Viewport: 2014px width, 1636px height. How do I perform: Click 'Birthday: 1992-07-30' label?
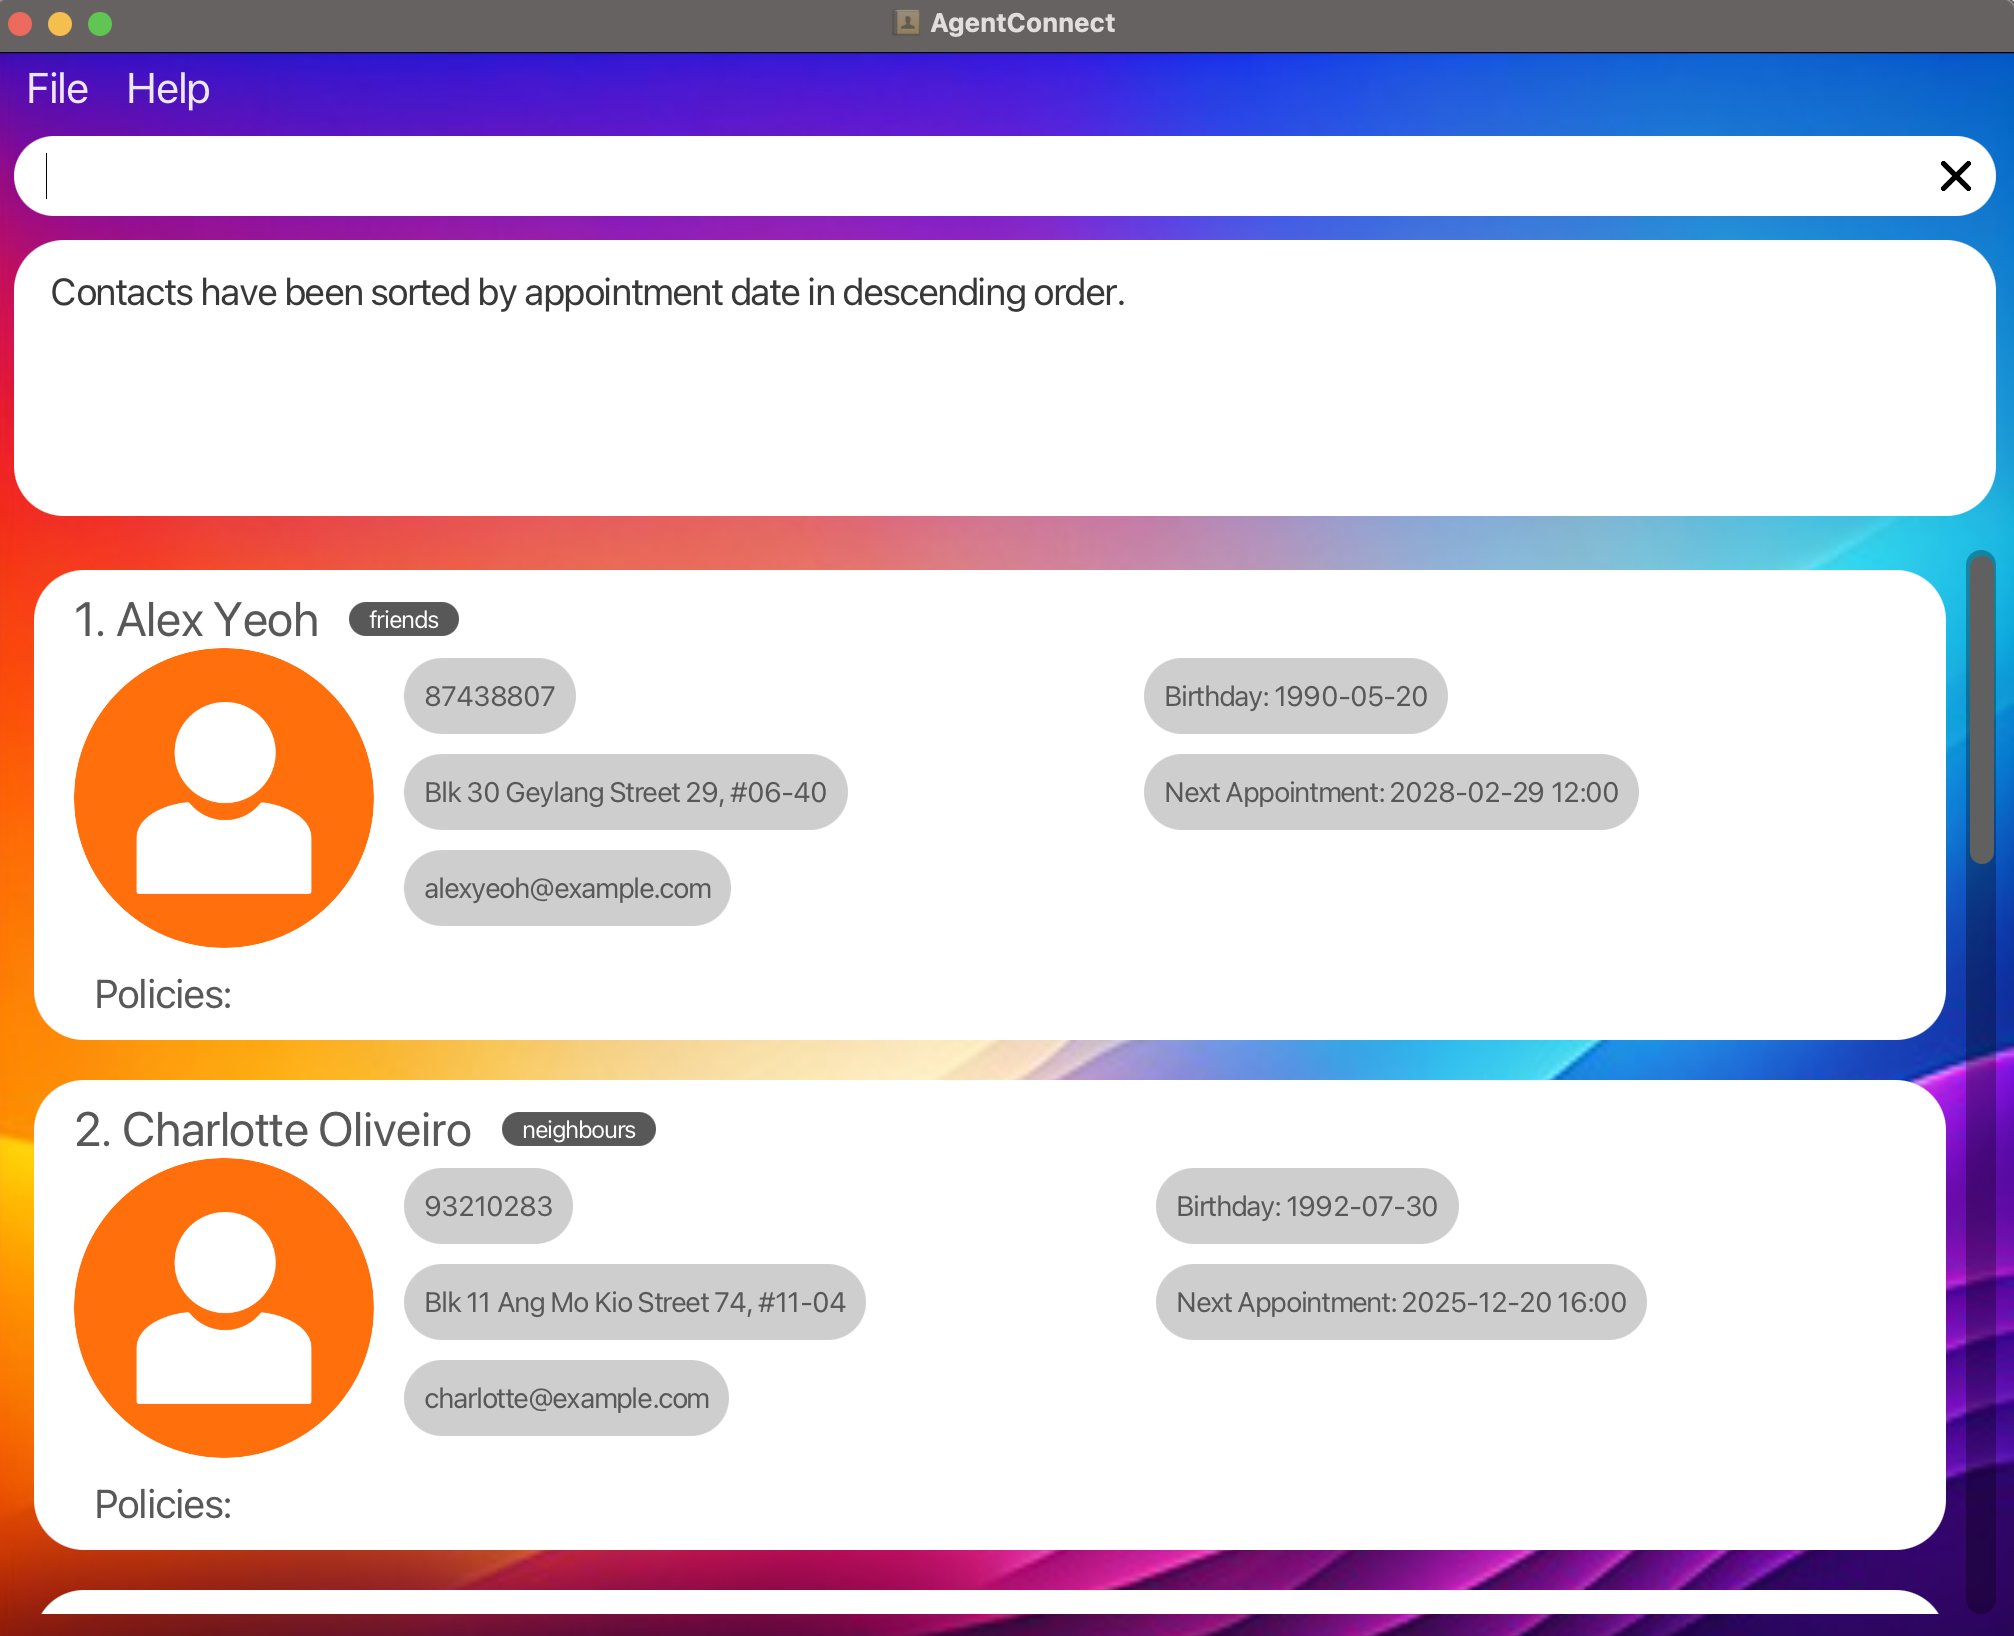pos(1307,1206)
